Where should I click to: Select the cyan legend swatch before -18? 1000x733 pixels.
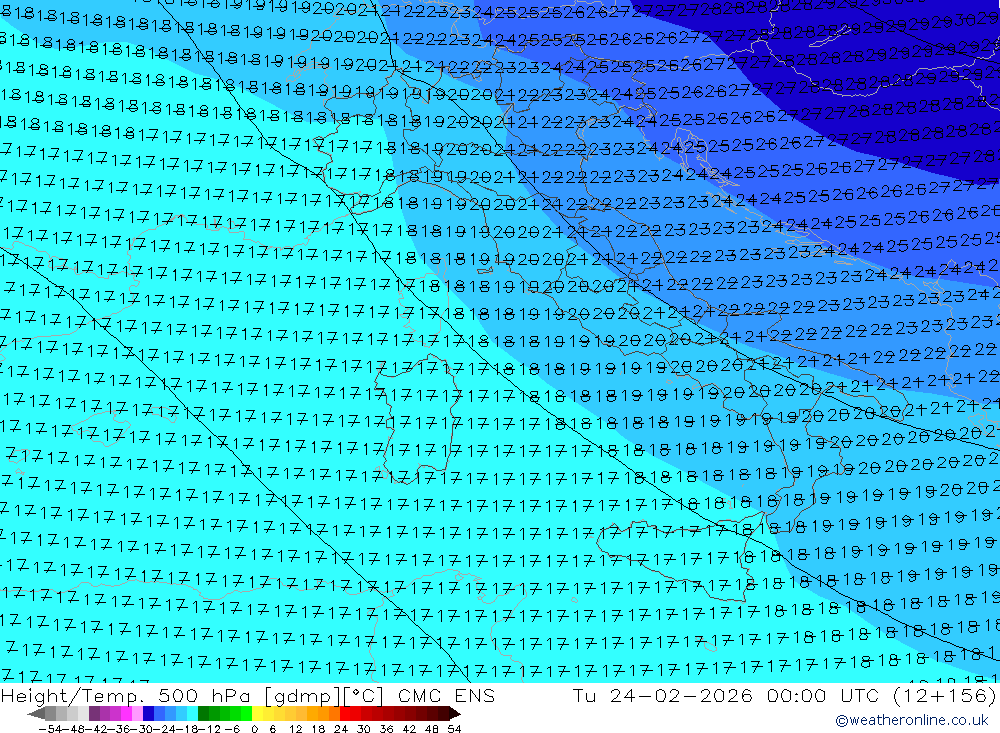click(x=192, y=713)
